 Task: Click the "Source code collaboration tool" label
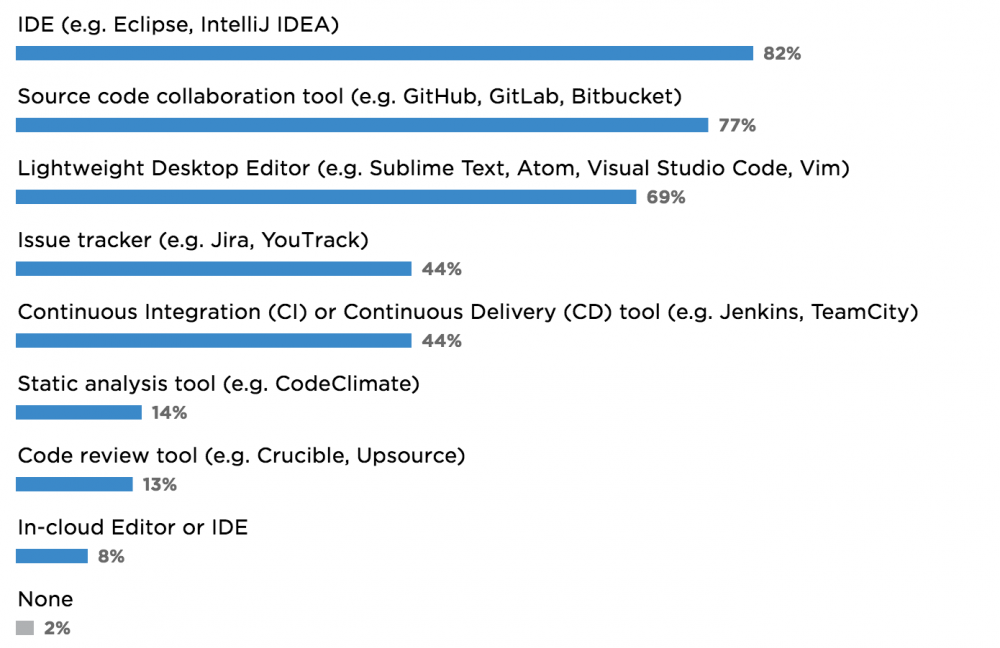(350, 97)
